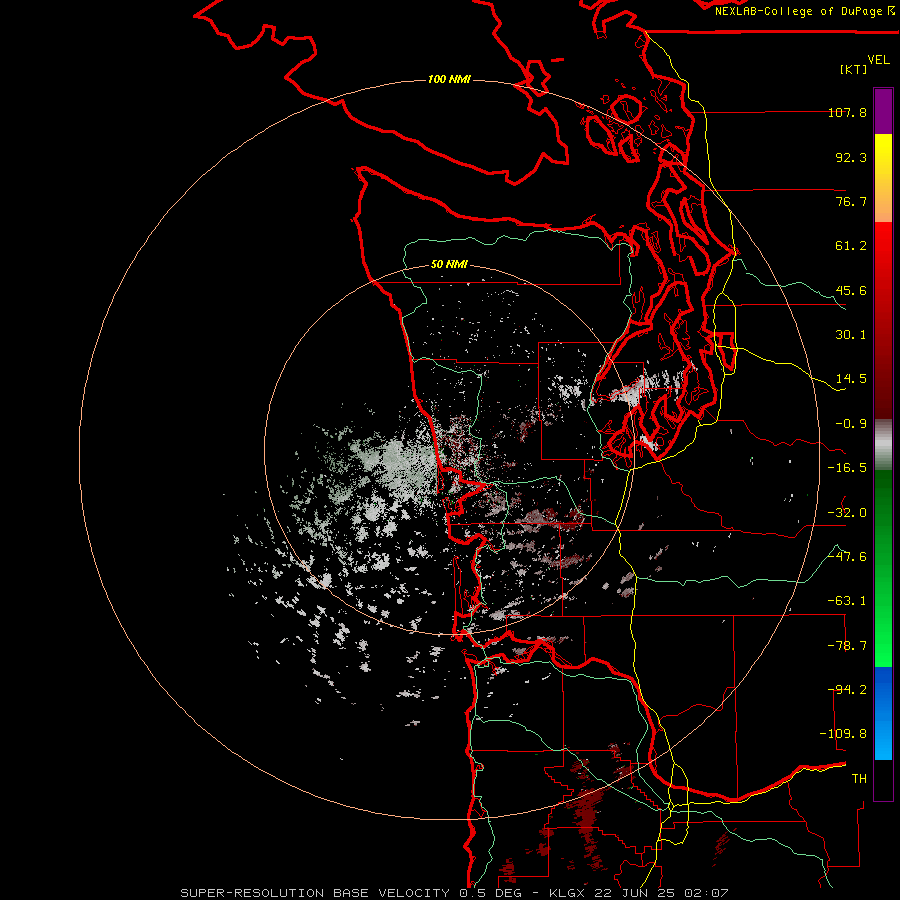
Task: Click the -63.1 velocity scale value
Action: (847, 601)
